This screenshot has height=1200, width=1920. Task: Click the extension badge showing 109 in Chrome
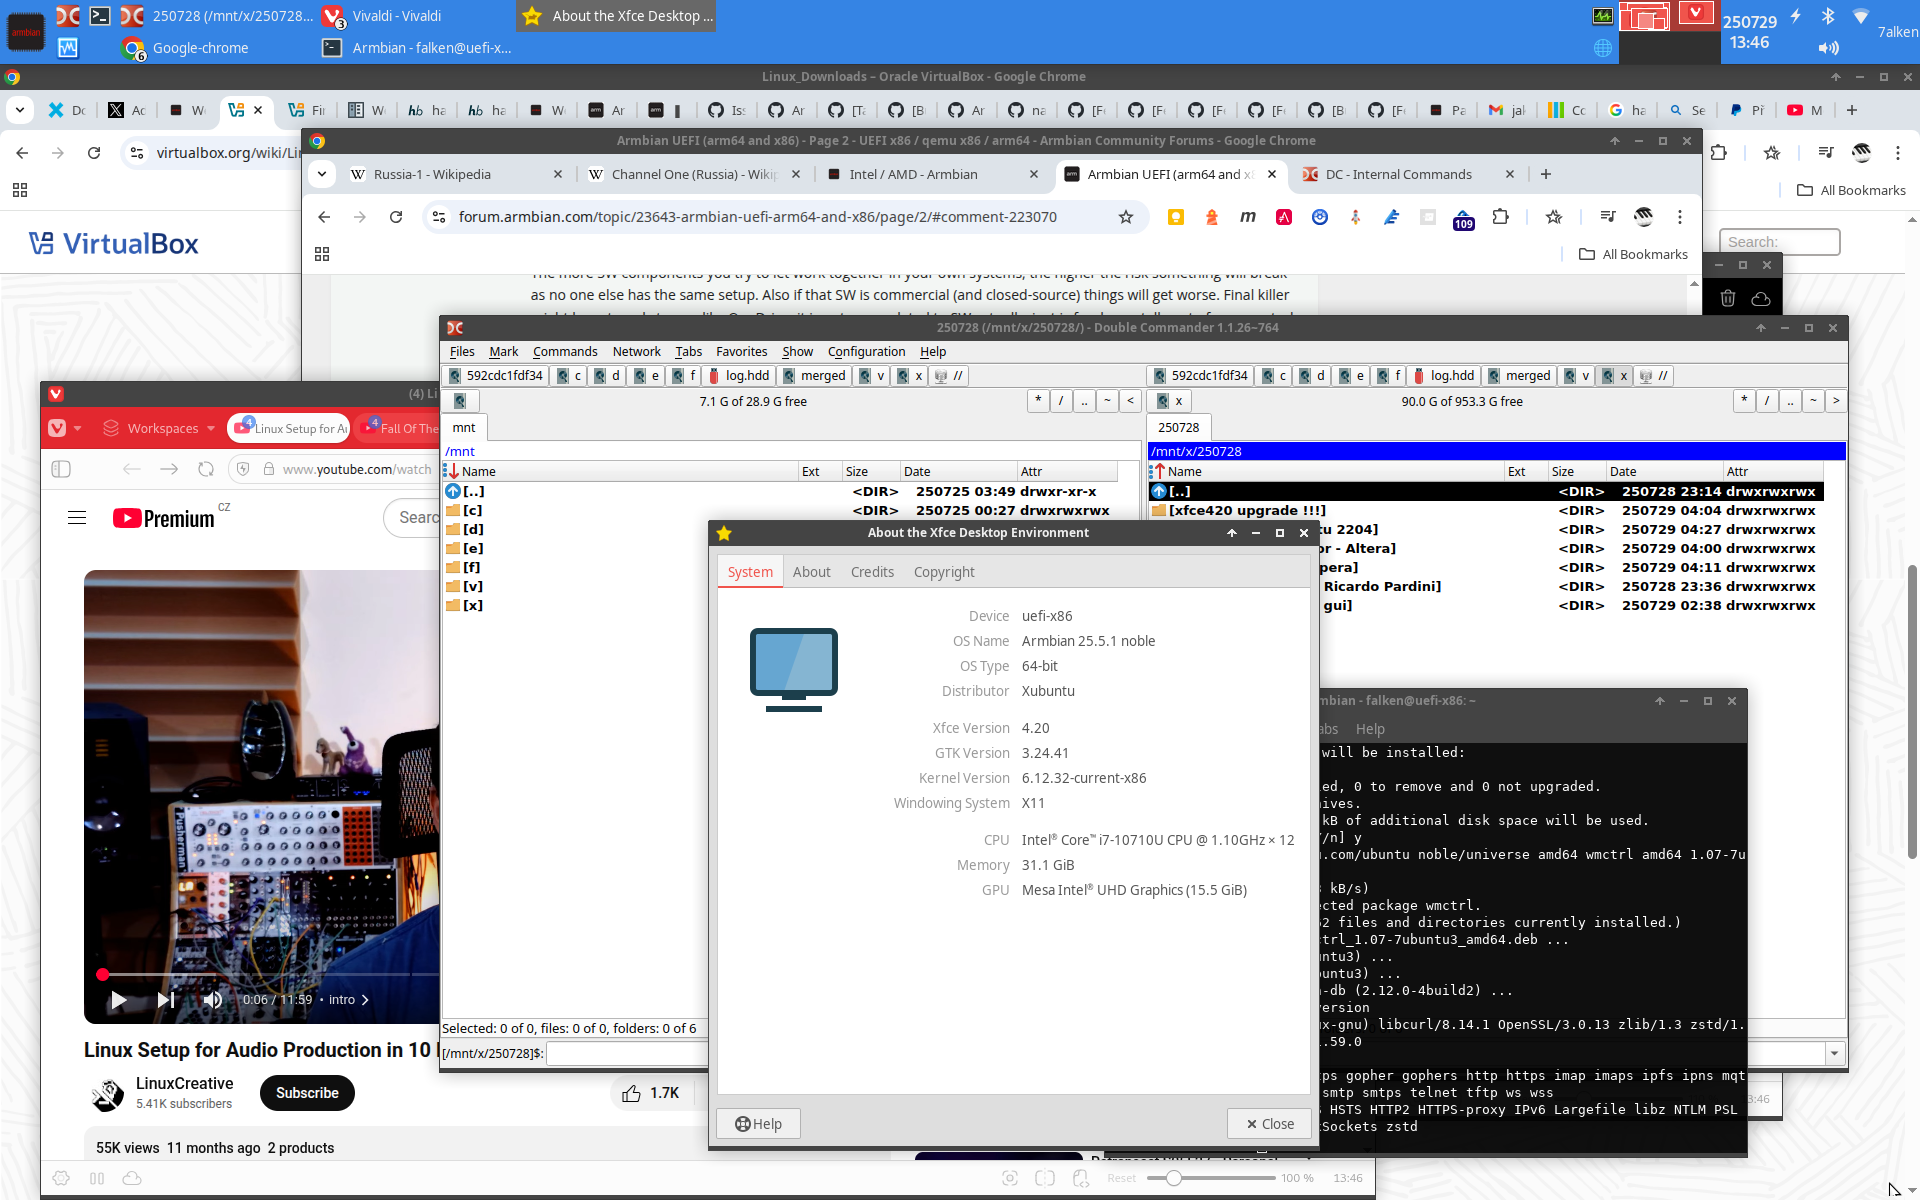click(1464, 220)
